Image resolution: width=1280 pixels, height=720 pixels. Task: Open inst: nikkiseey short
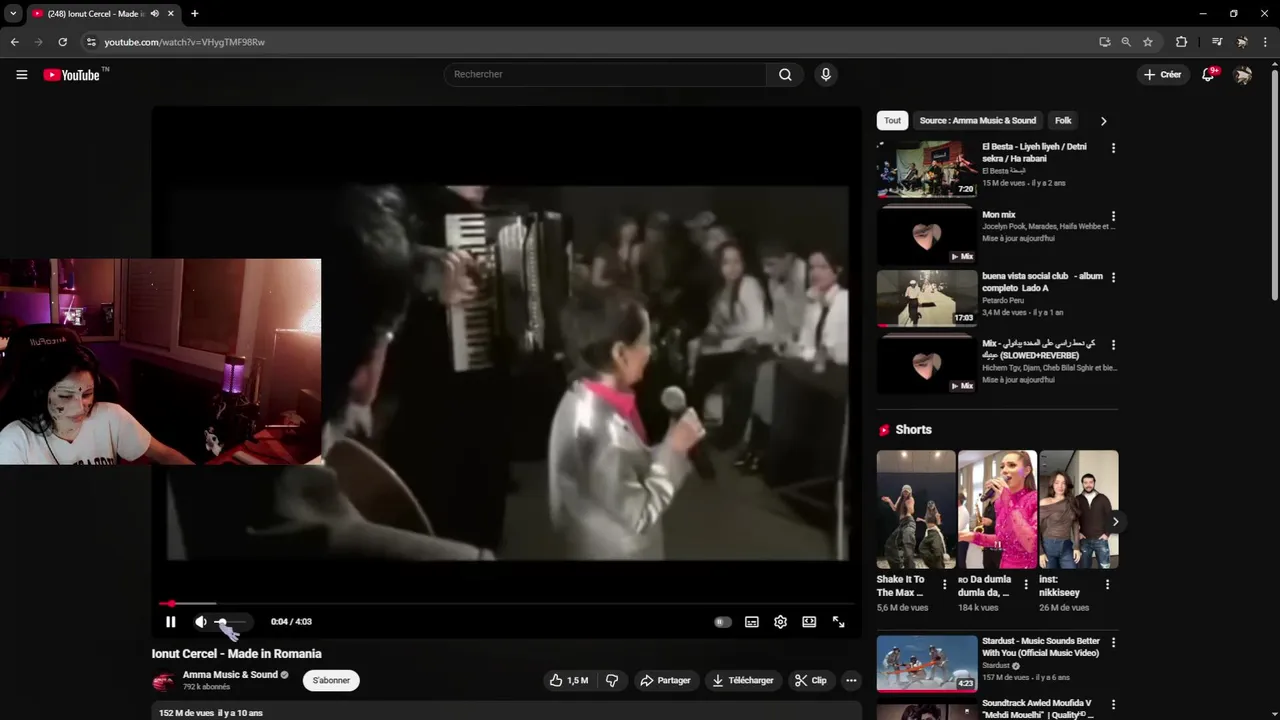pyautogui.click(x=1078, y=510)
